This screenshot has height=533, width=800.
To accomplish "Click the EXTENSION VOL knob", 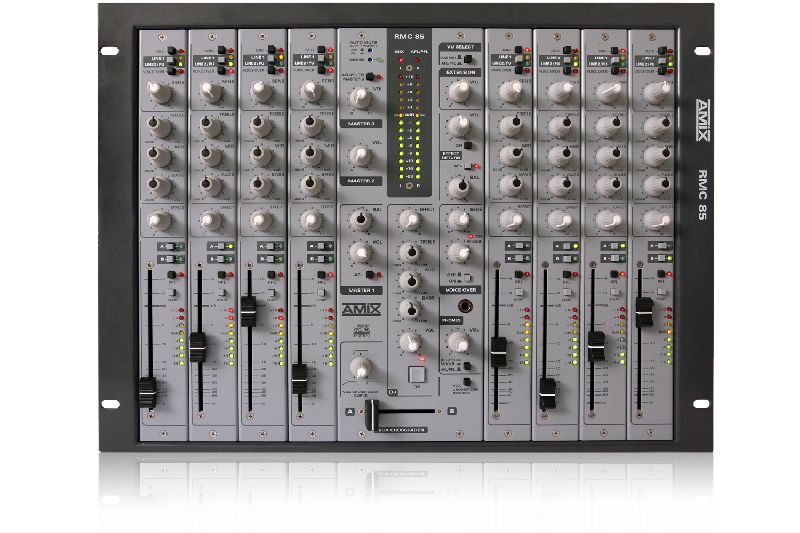I will 459,91.
